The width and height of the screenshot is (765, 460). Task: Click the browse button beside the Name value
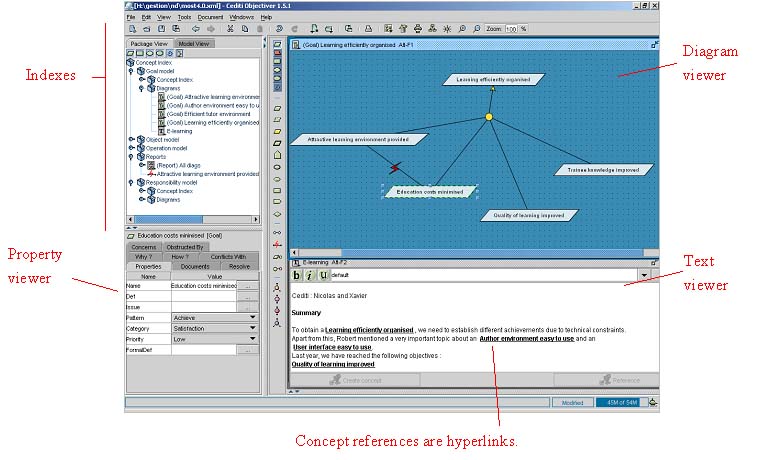click(247, 286)
